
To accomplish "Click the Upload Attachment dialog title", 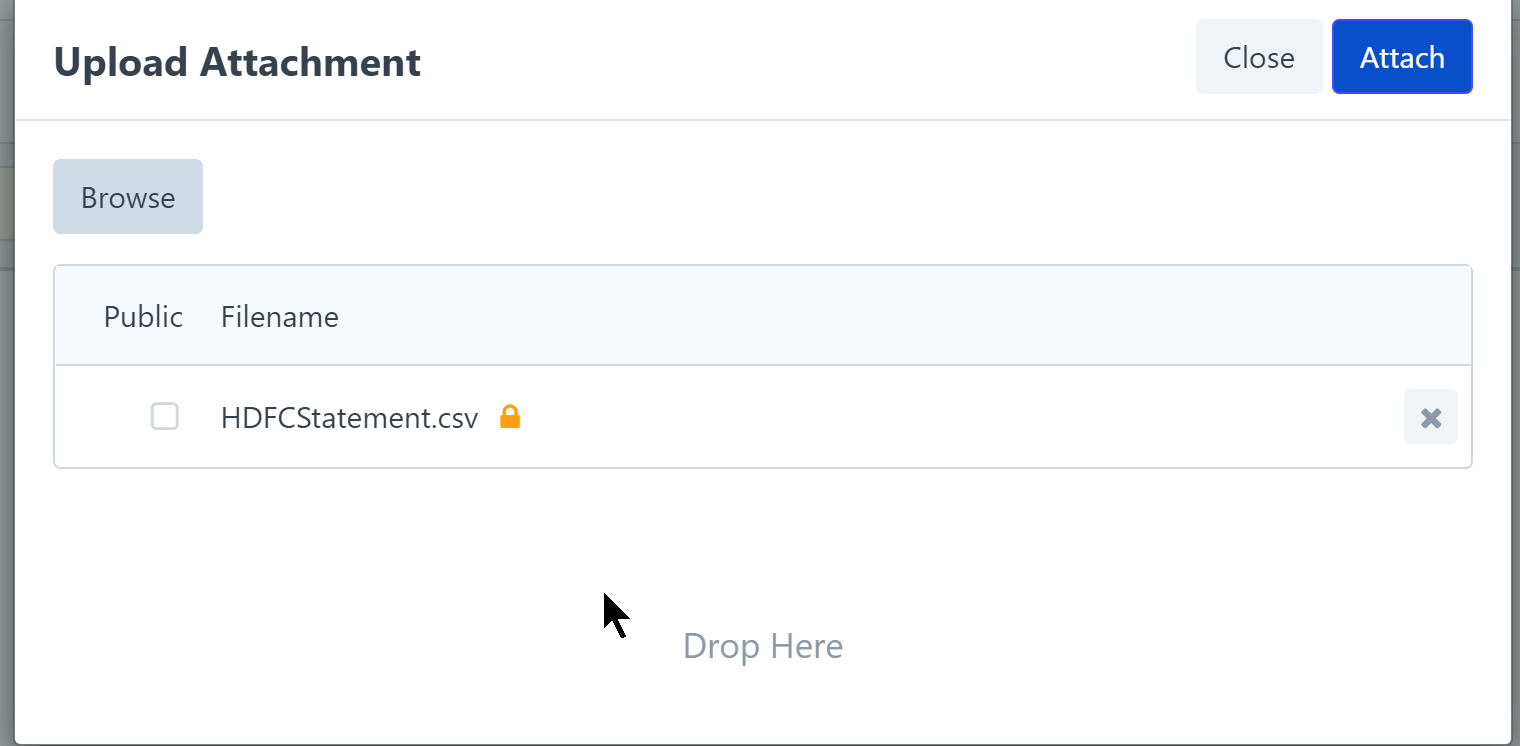I will tap(237, 62).
